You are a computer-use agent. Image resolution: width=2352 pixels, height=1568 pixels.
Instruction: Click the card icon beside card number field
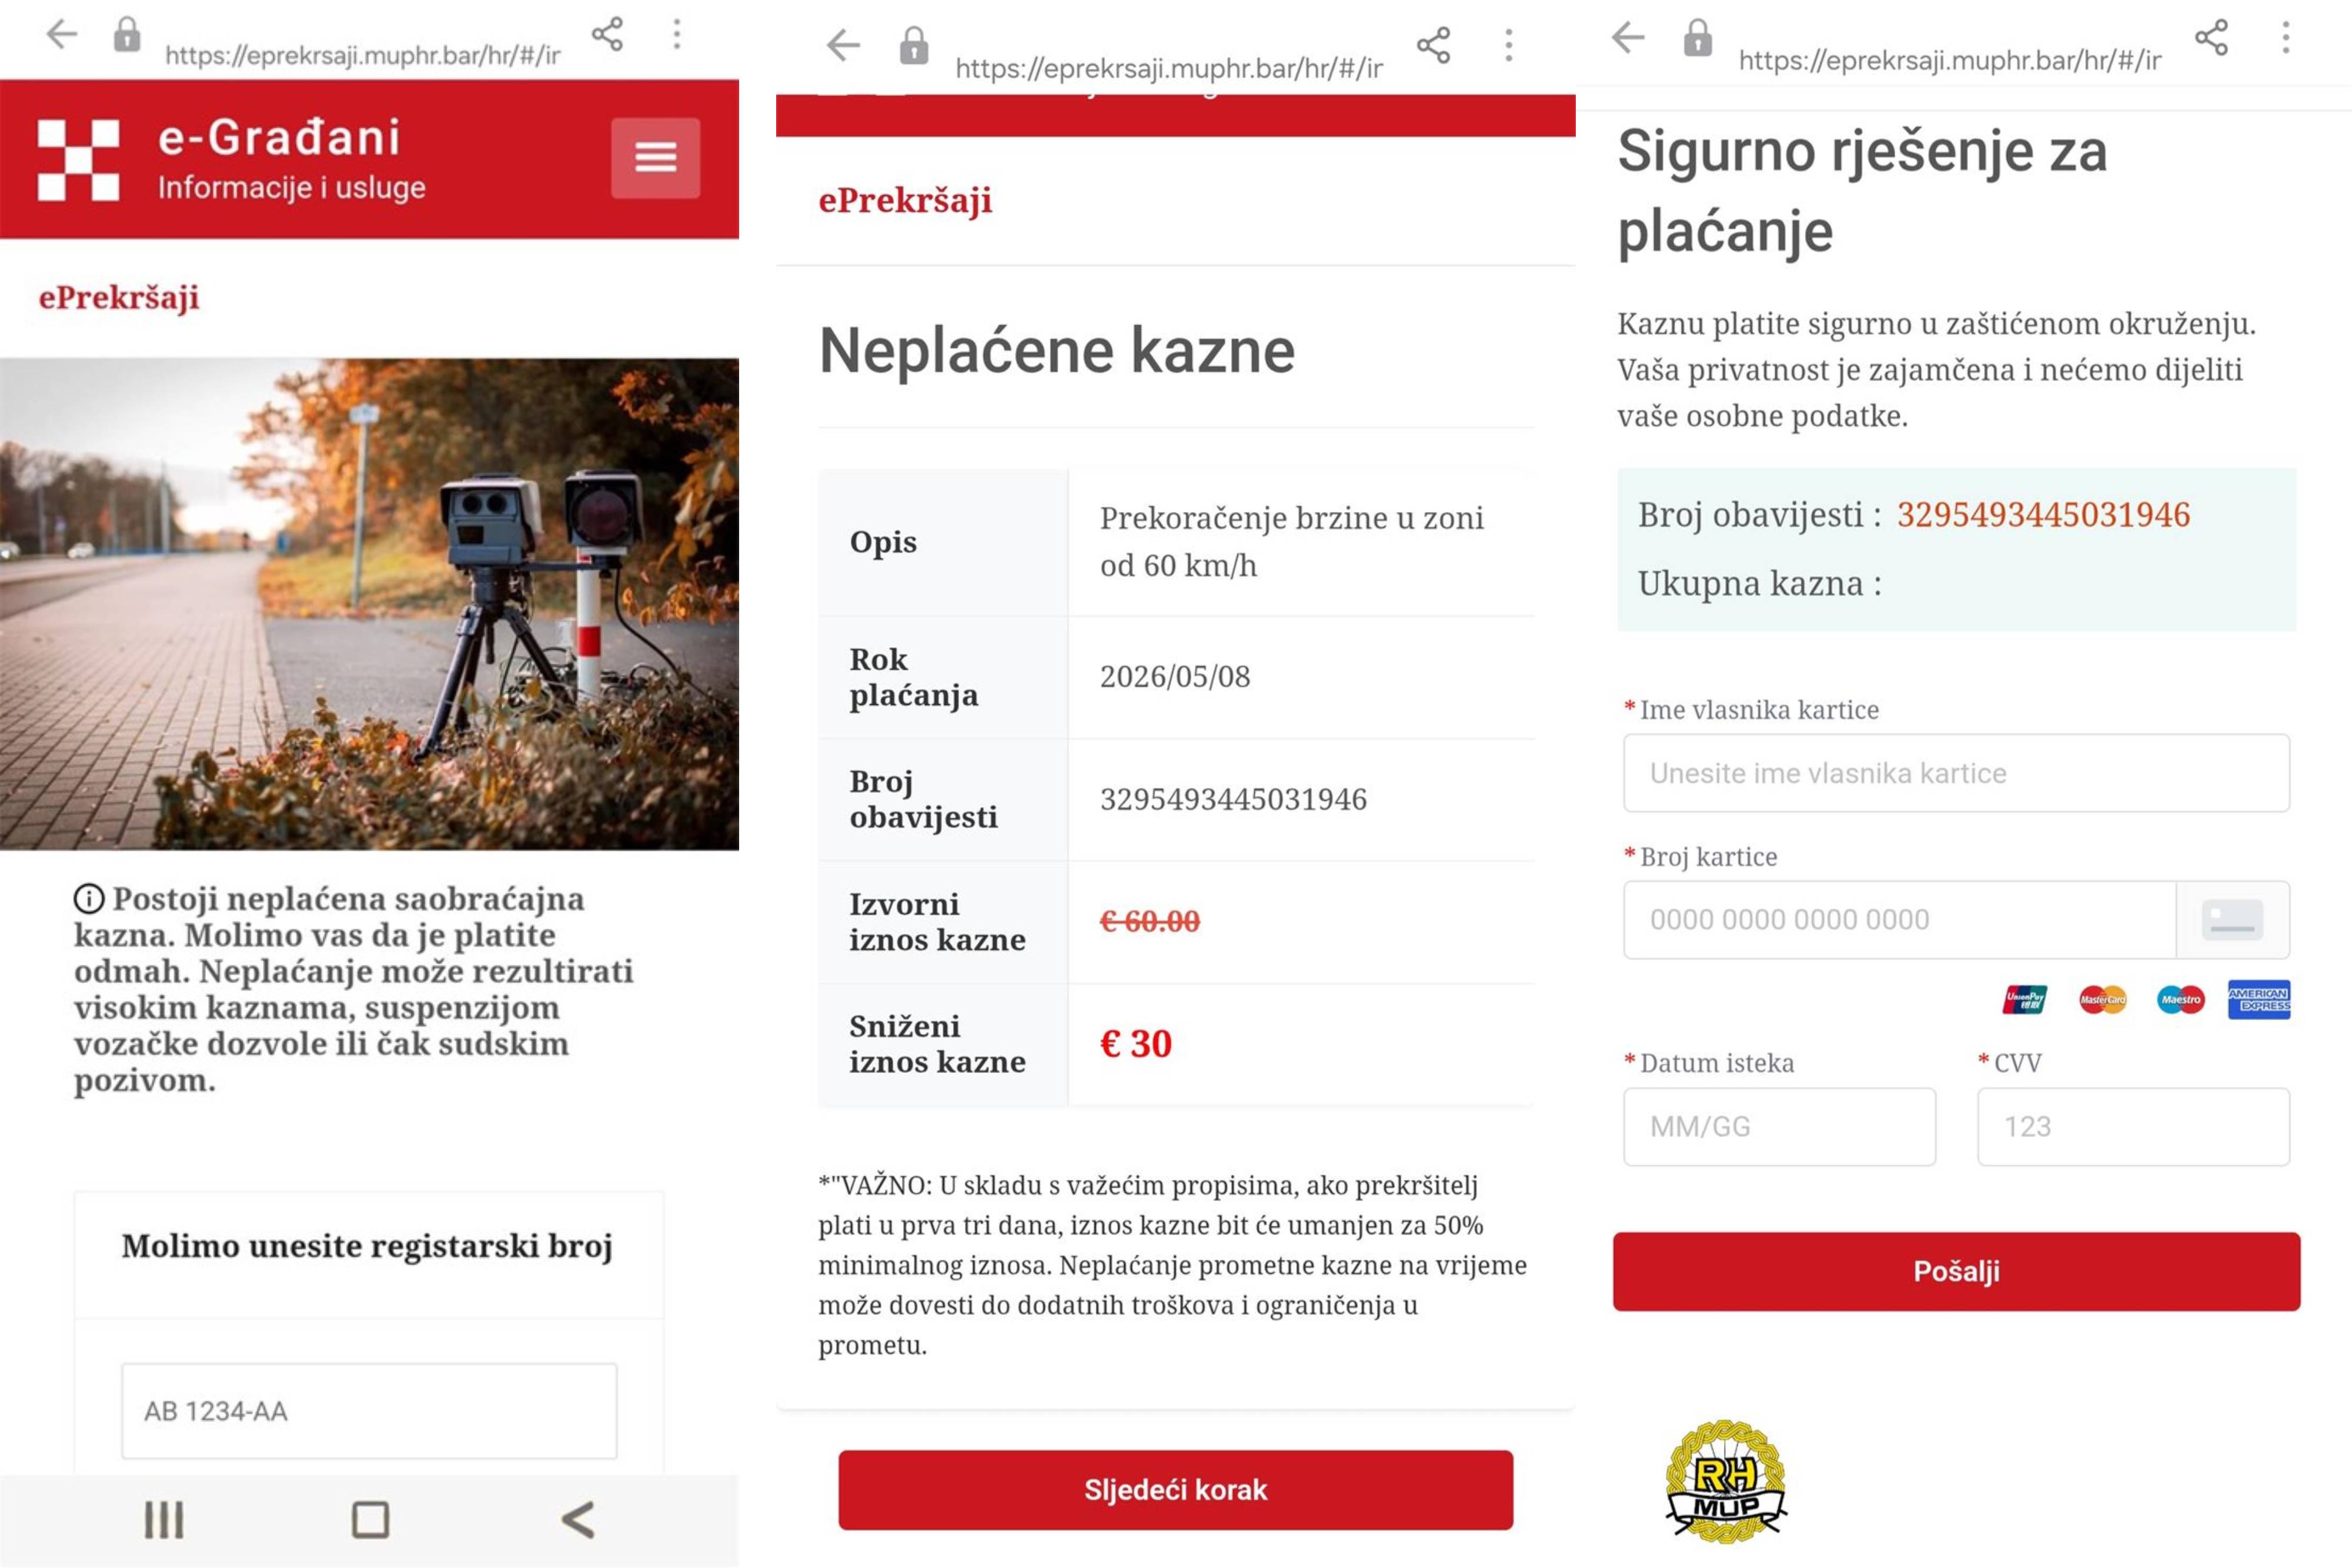[x=2232, y=919]
